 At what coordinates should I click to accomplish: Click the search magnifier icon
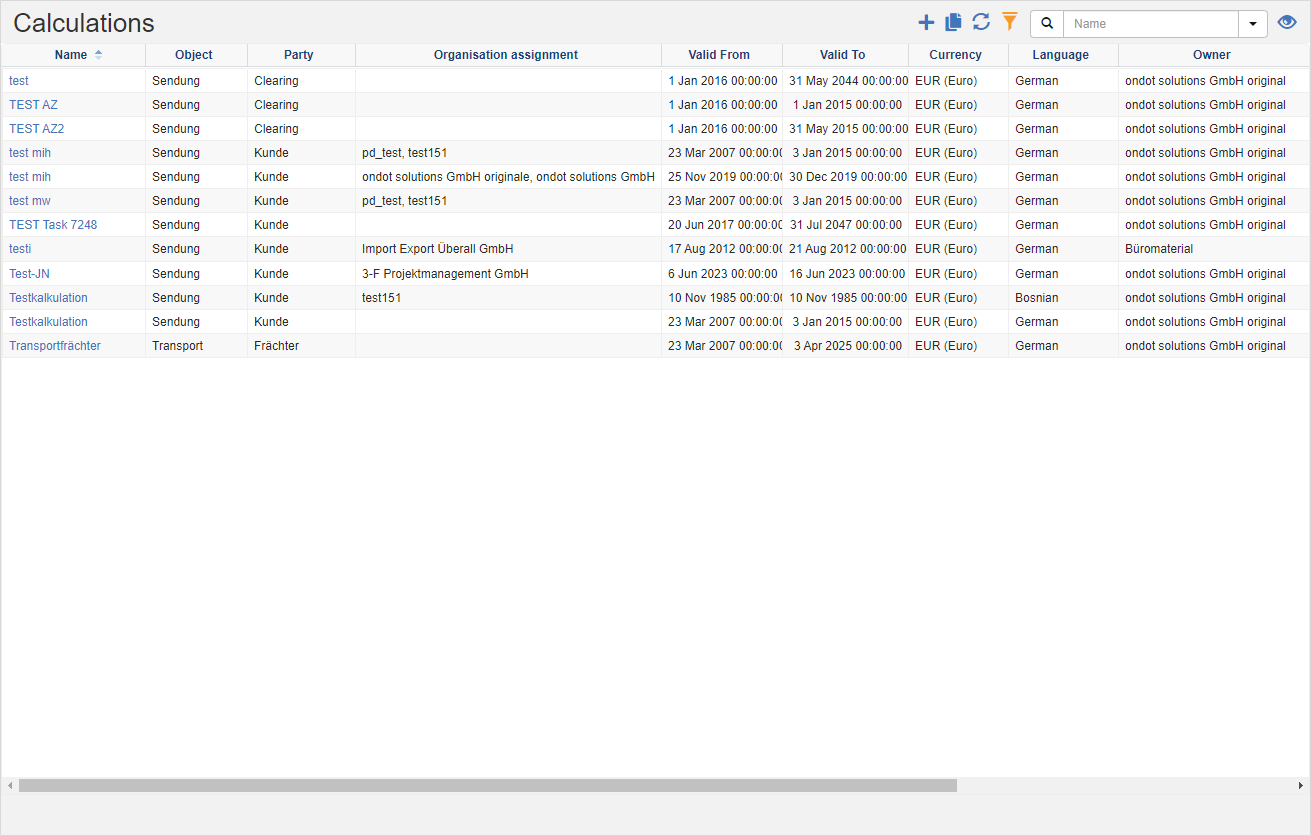(1046, 23)
